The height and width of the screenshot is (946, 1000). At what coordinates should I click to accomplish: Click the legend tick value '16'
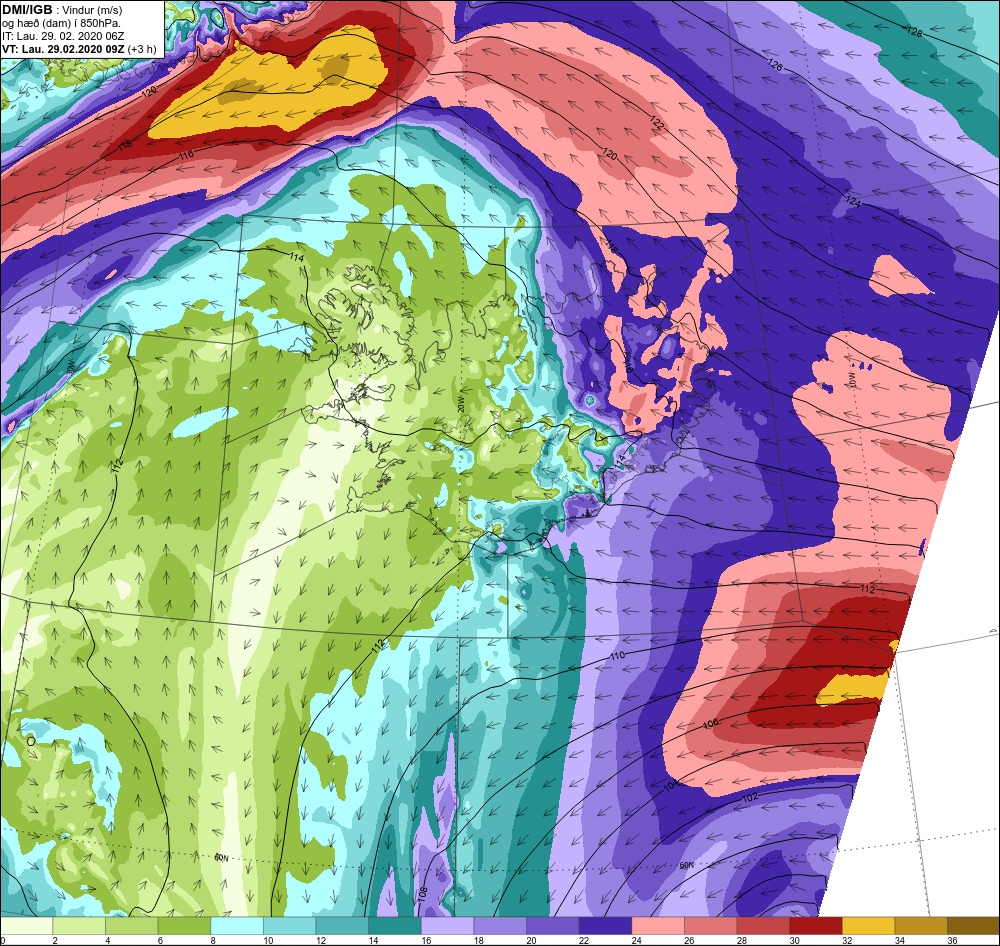pos(426,940)
